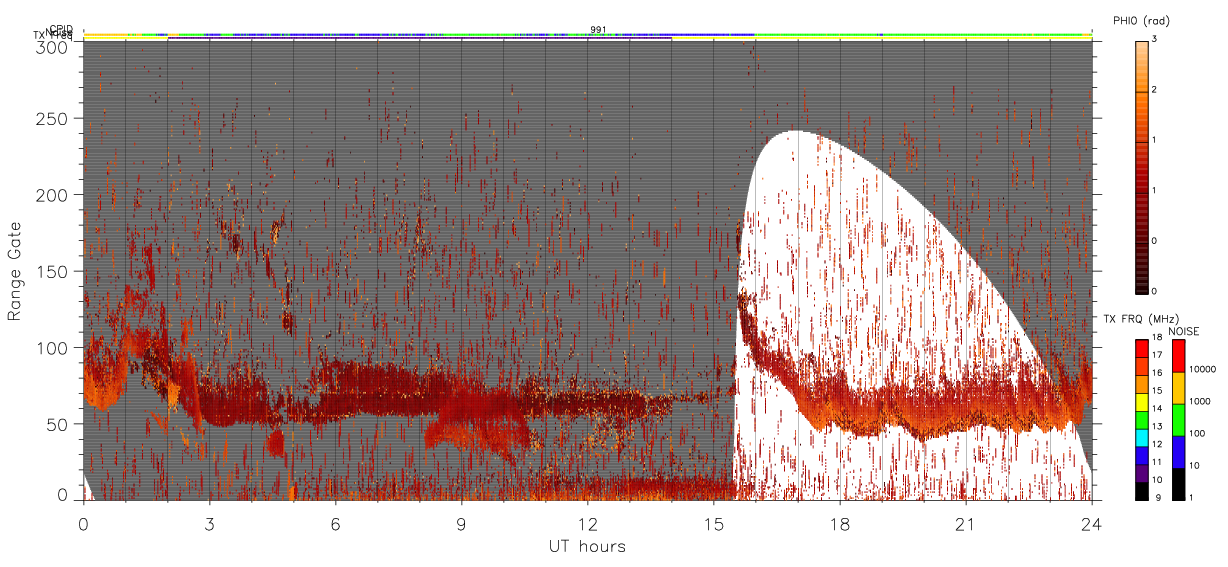Click the 'PHI0 (rad)' colorbar title
This screenshot has width=1228, height=567.
pos(1141,21)
